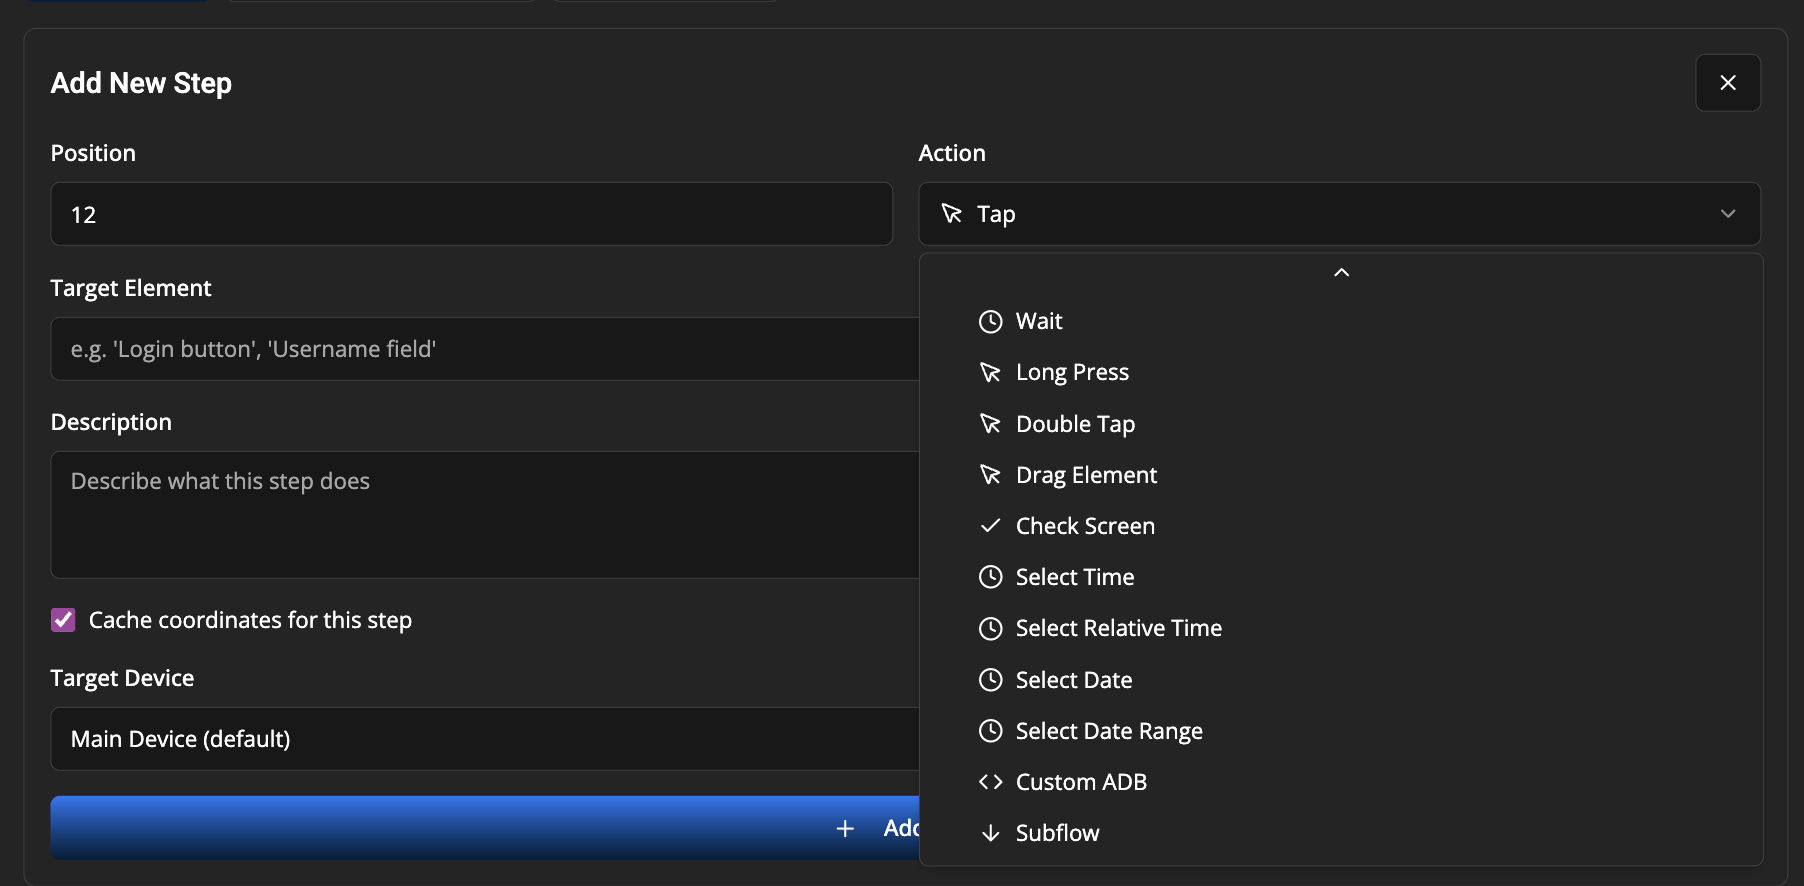Select the Custom ADB action
1804x886 pixels.
point(1340,782)
